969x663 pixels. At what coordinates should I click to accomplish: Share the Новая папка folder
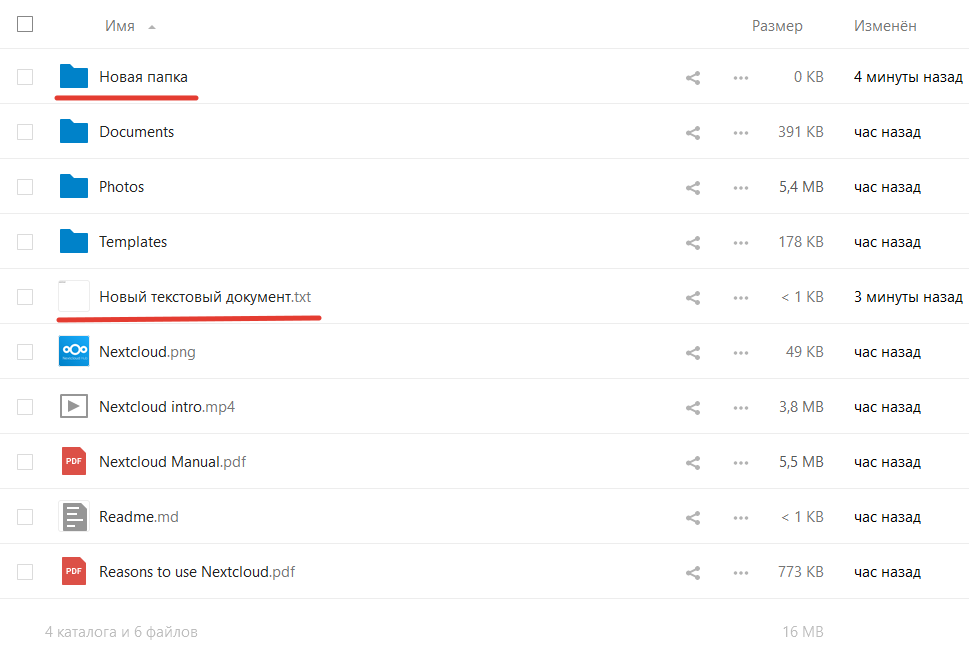coord(693,78)
